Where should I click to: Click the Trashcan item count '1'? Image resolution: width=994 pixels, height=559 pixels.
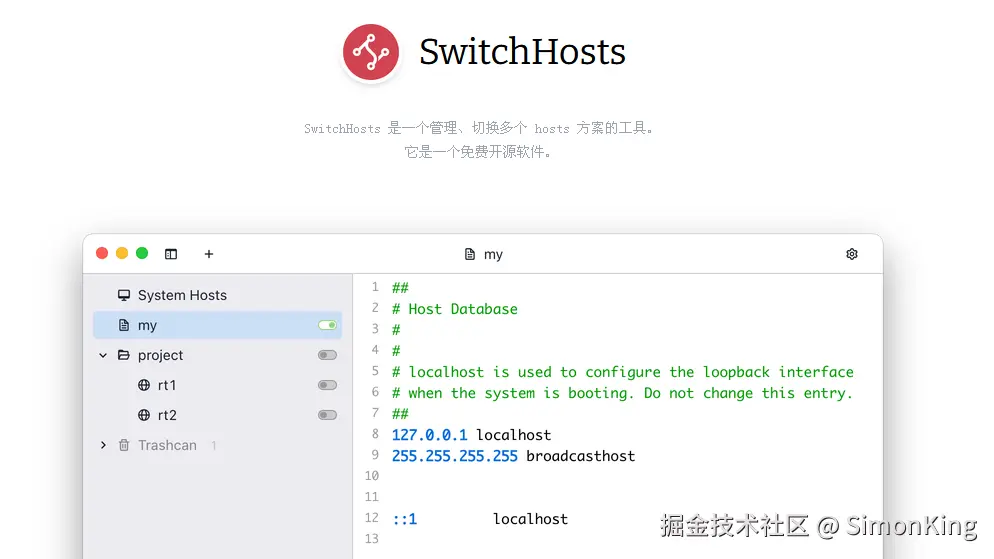point(214,446)
